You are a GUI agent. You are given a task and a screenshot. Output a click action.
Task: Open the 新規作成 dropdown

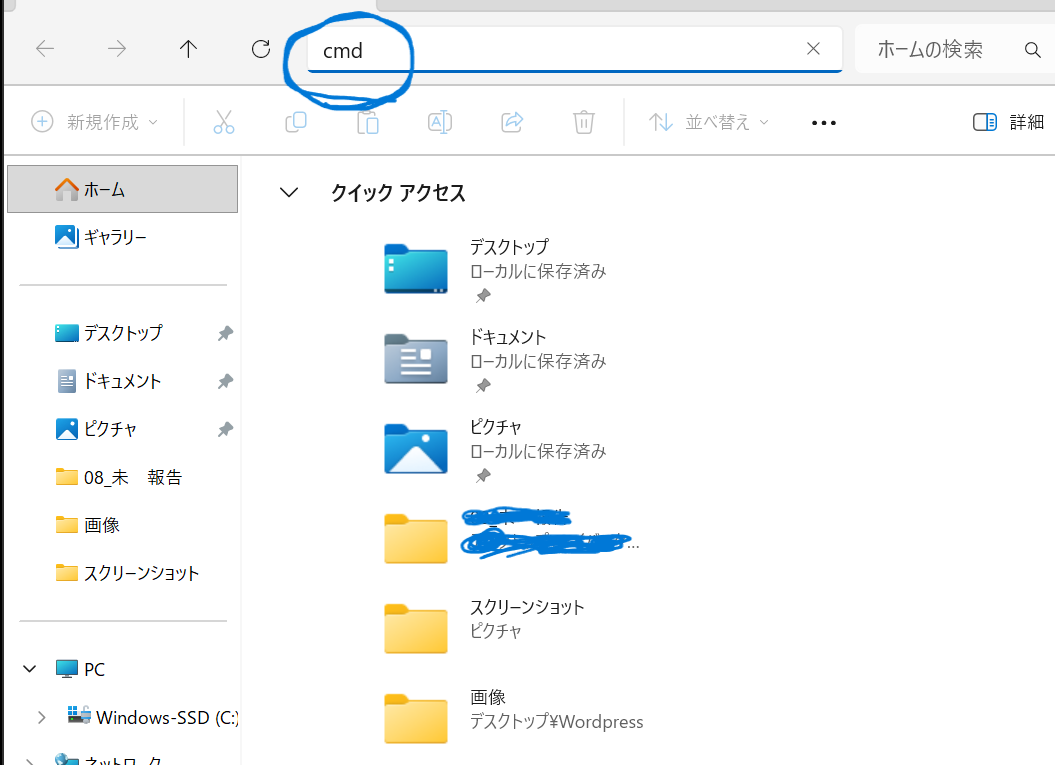(95, 122)
